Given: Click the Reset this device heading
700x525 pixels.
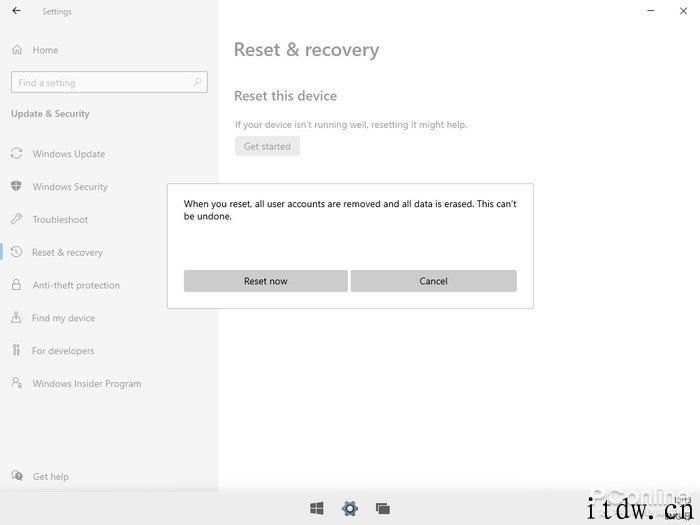Looking at the screenshot, I should point(286,96).
